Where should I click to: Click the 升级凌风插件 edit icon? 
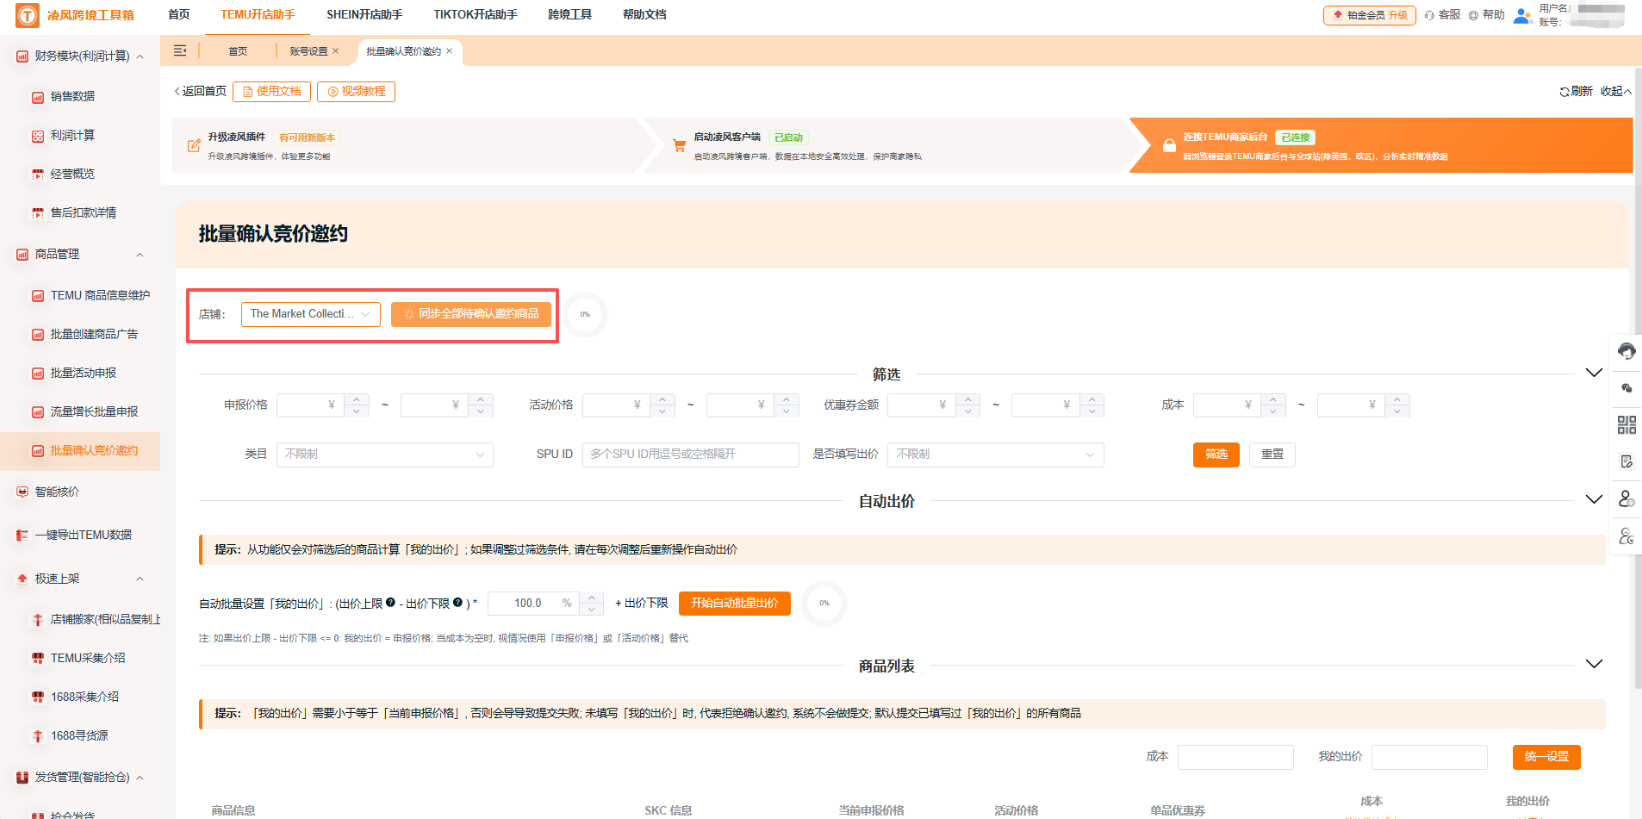click(194, 146)
